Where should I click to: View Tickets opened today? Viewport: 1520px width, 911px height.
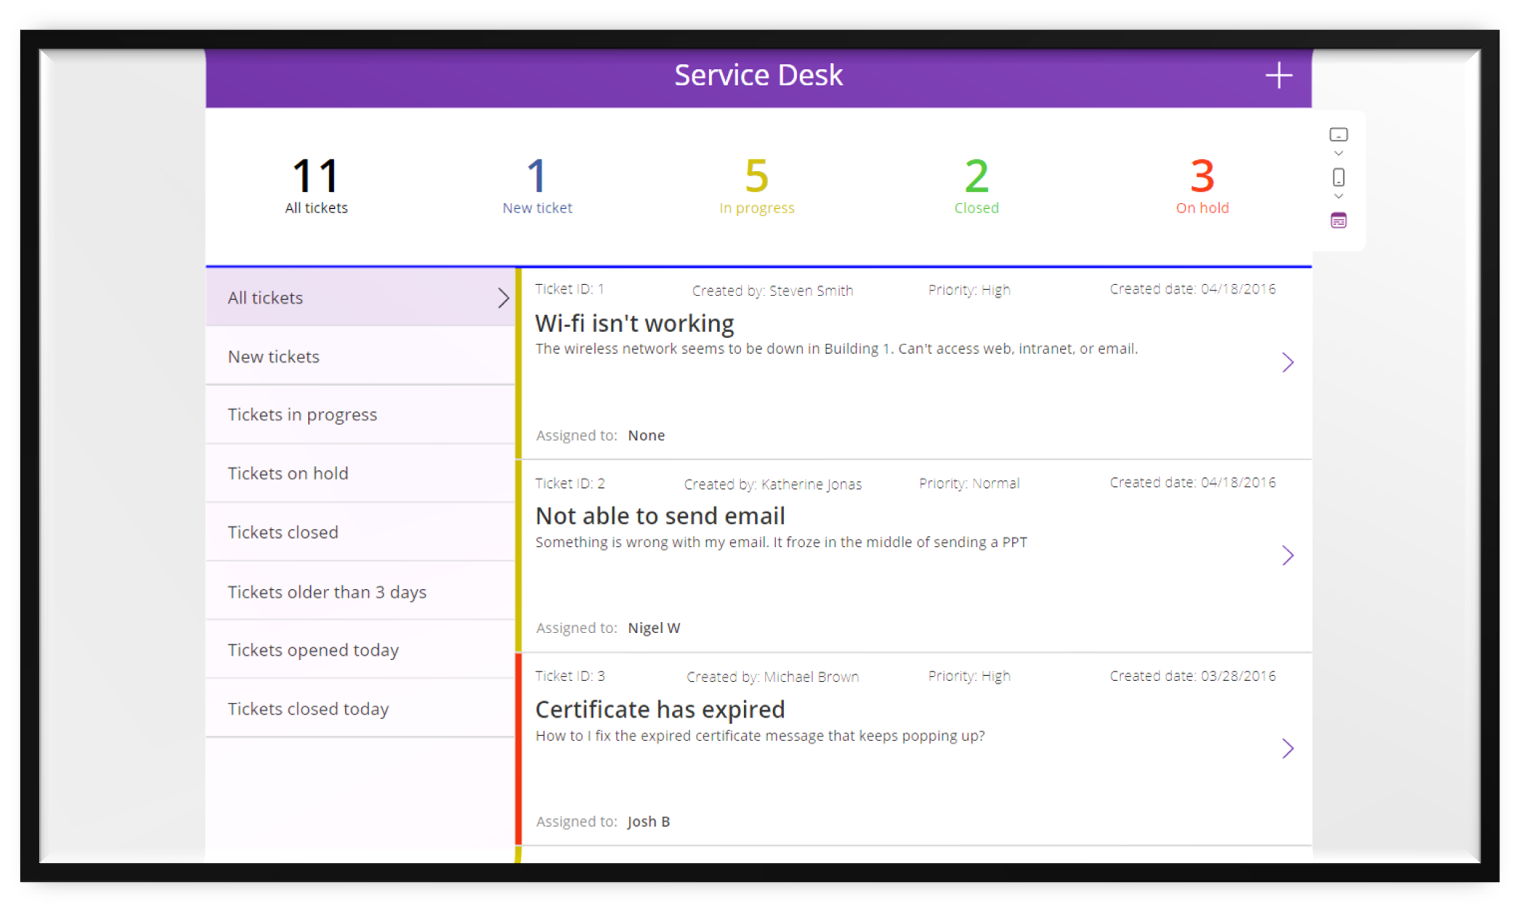(360, 650)
